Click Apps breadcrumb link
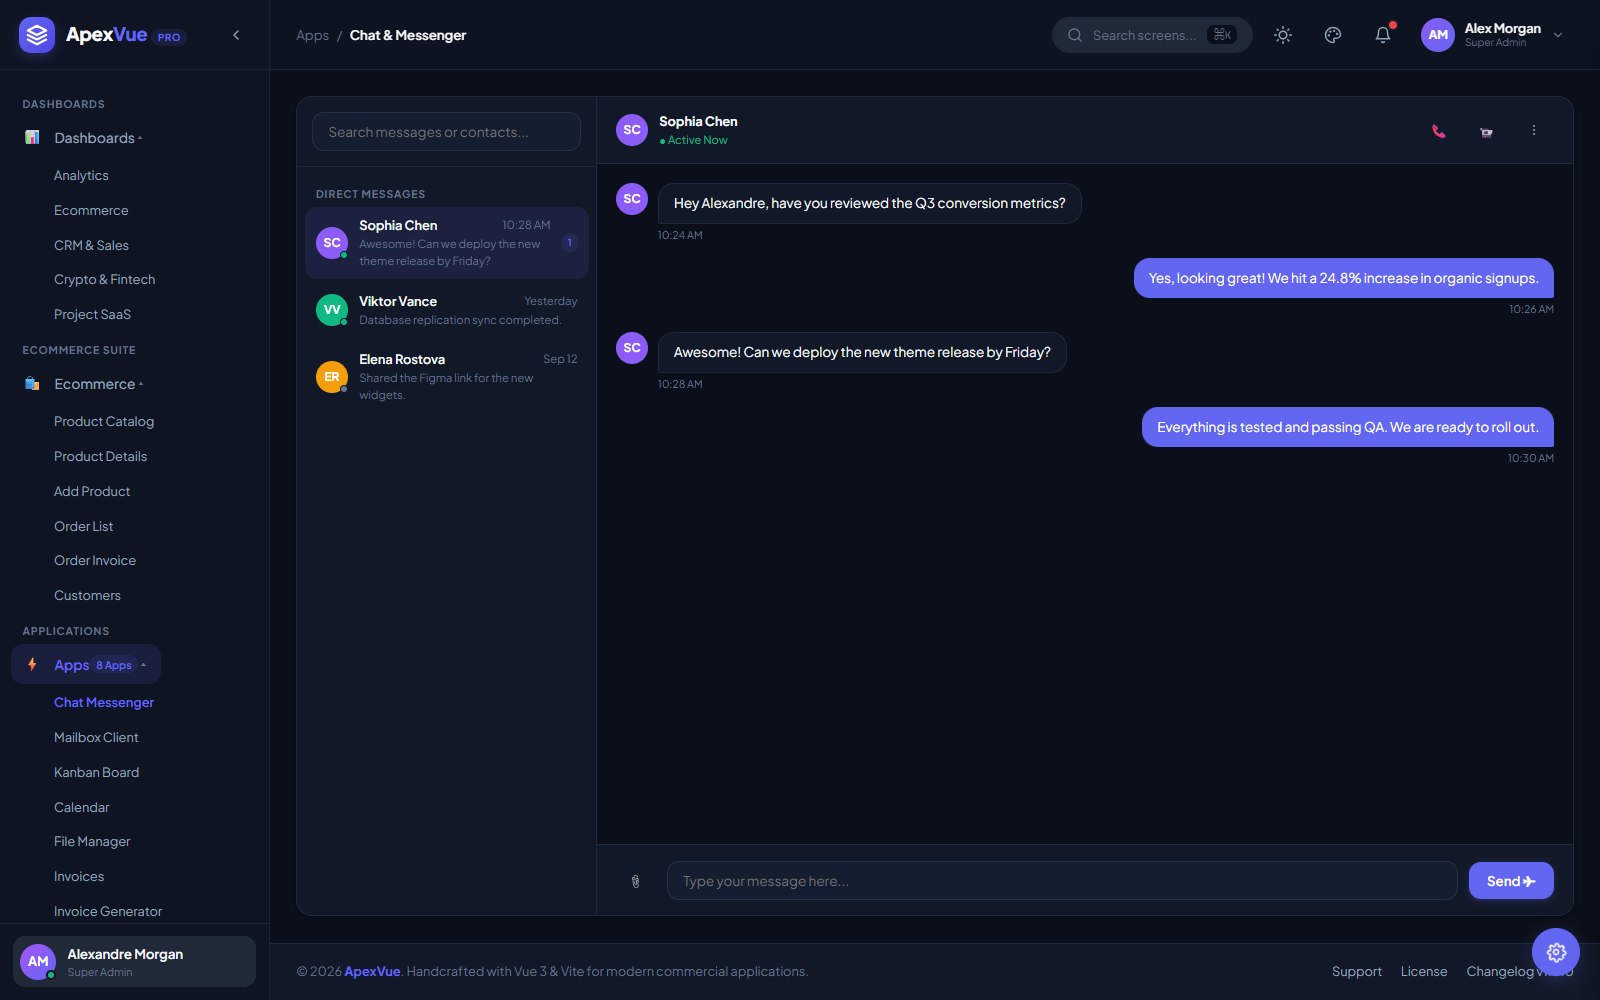Screen dimensions: 1600x1000 coord(312,35)
